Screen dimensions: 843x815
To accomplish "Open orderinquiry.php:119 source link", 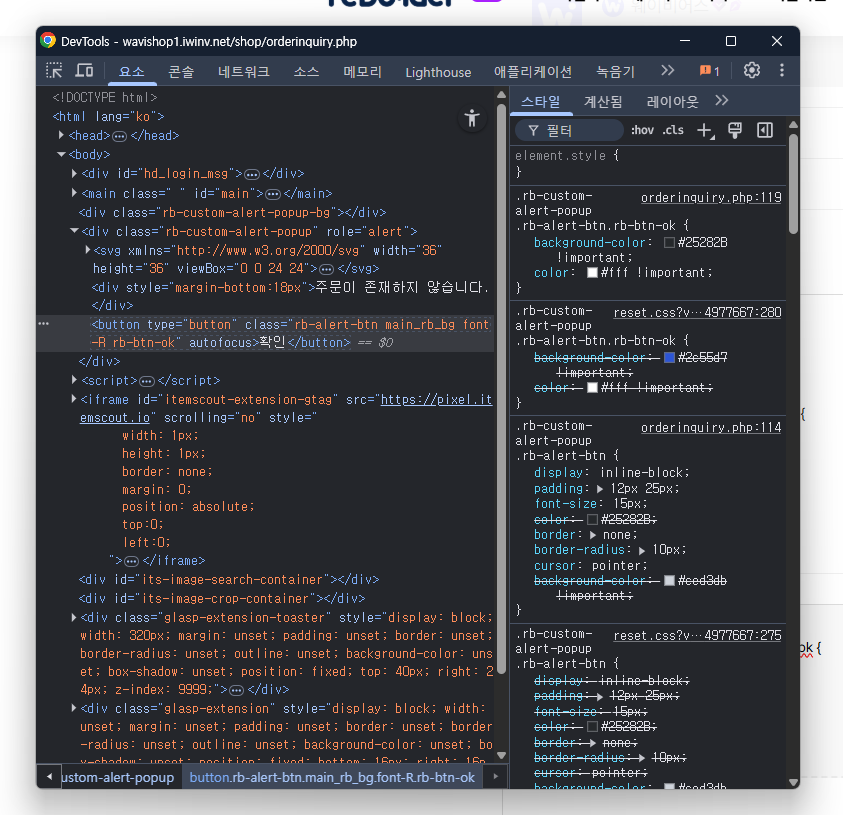I will click(x=711, y=197).
